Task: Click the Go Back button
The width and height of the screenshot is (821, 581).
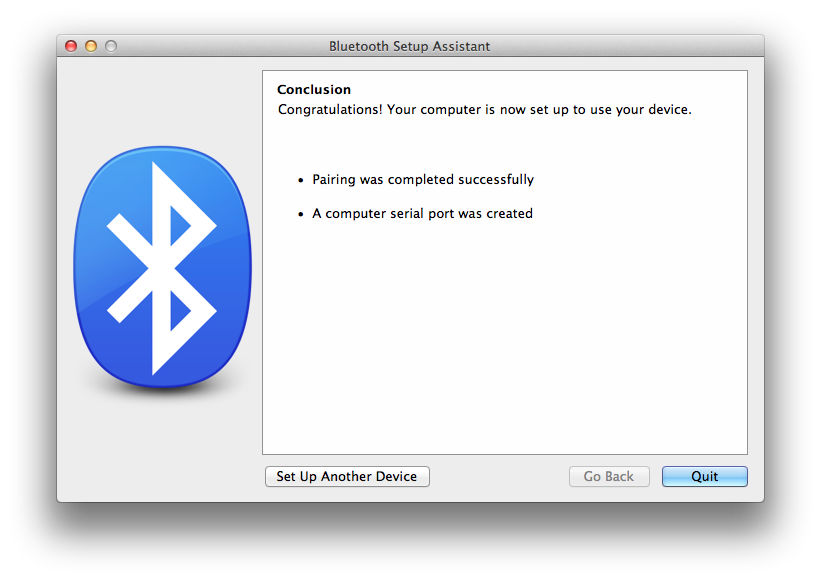Action: (x=609, y=476)
